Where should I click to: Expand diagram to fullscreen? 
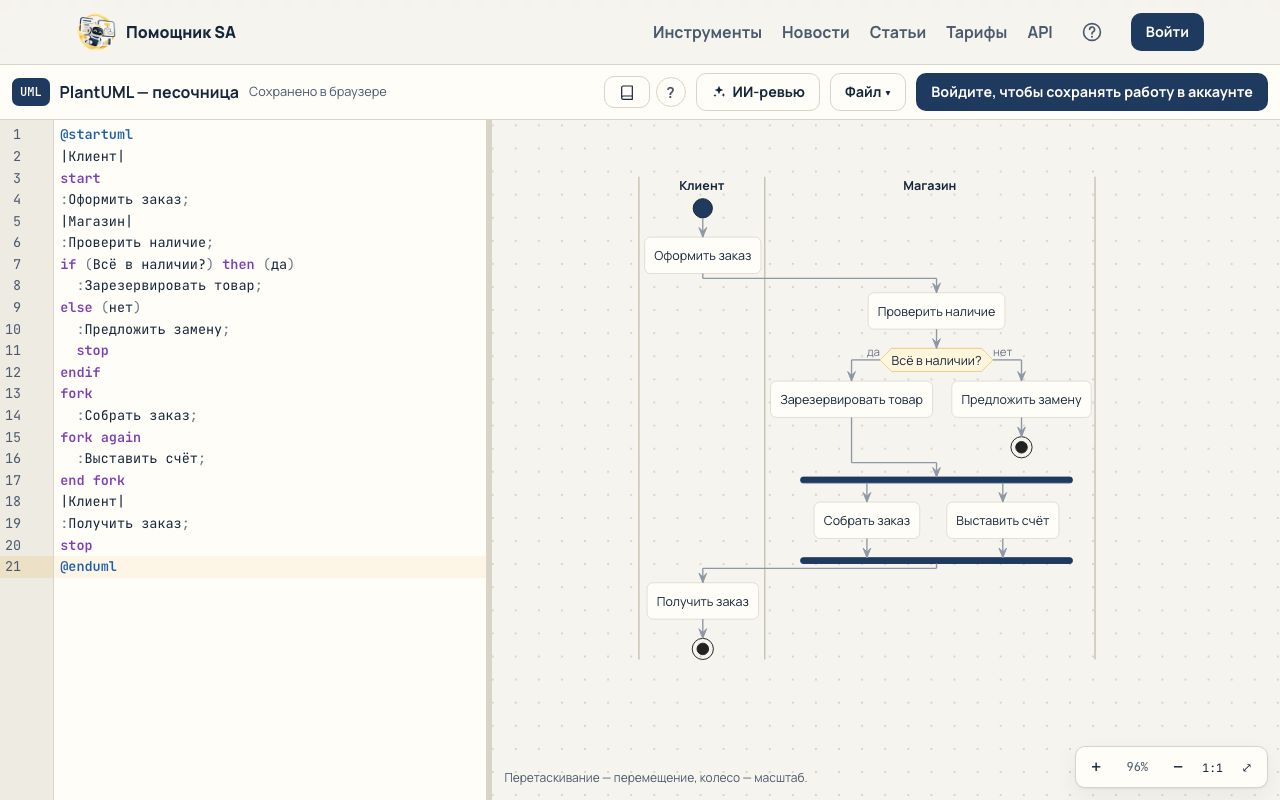[x=1247, y=767]
